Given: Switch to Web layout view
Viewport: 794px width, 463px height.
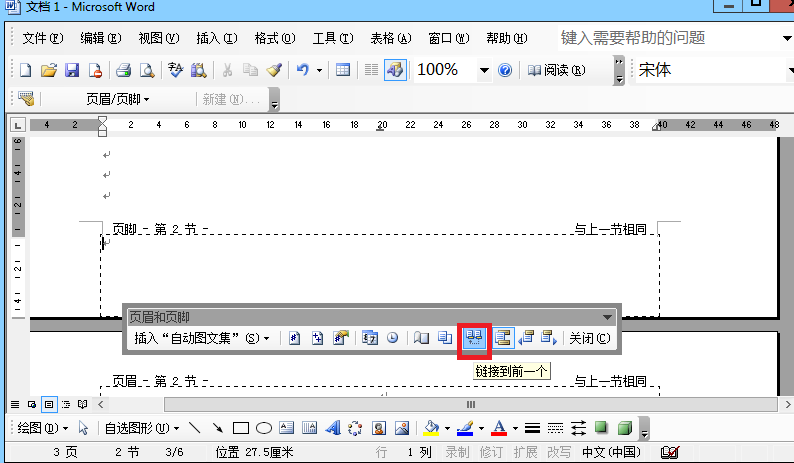Looking at the screenshot, I should 32,404.
